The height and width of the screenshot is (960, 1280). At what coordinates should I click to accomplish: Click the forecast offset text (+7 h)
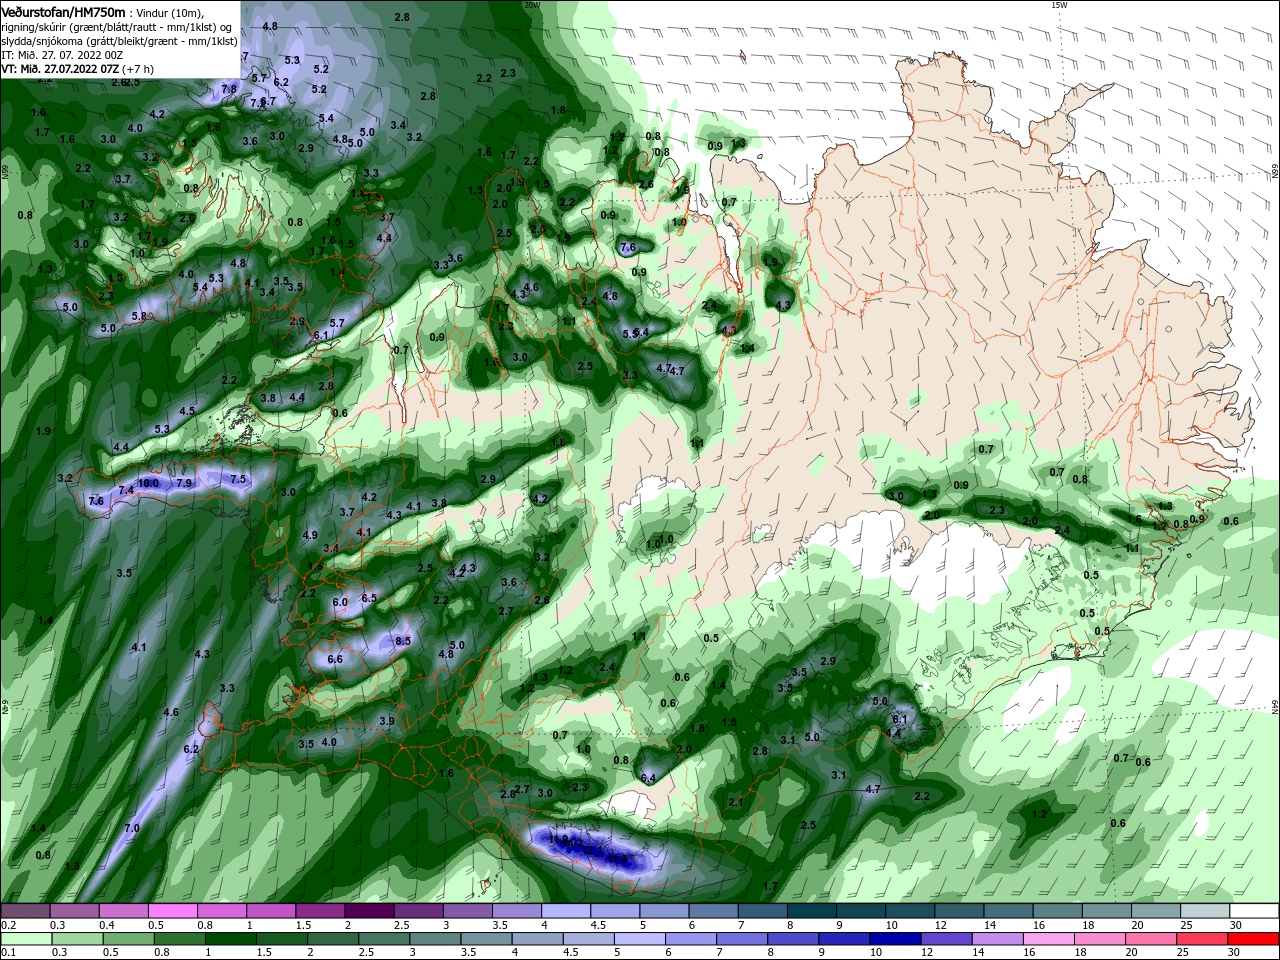[138, 69]
